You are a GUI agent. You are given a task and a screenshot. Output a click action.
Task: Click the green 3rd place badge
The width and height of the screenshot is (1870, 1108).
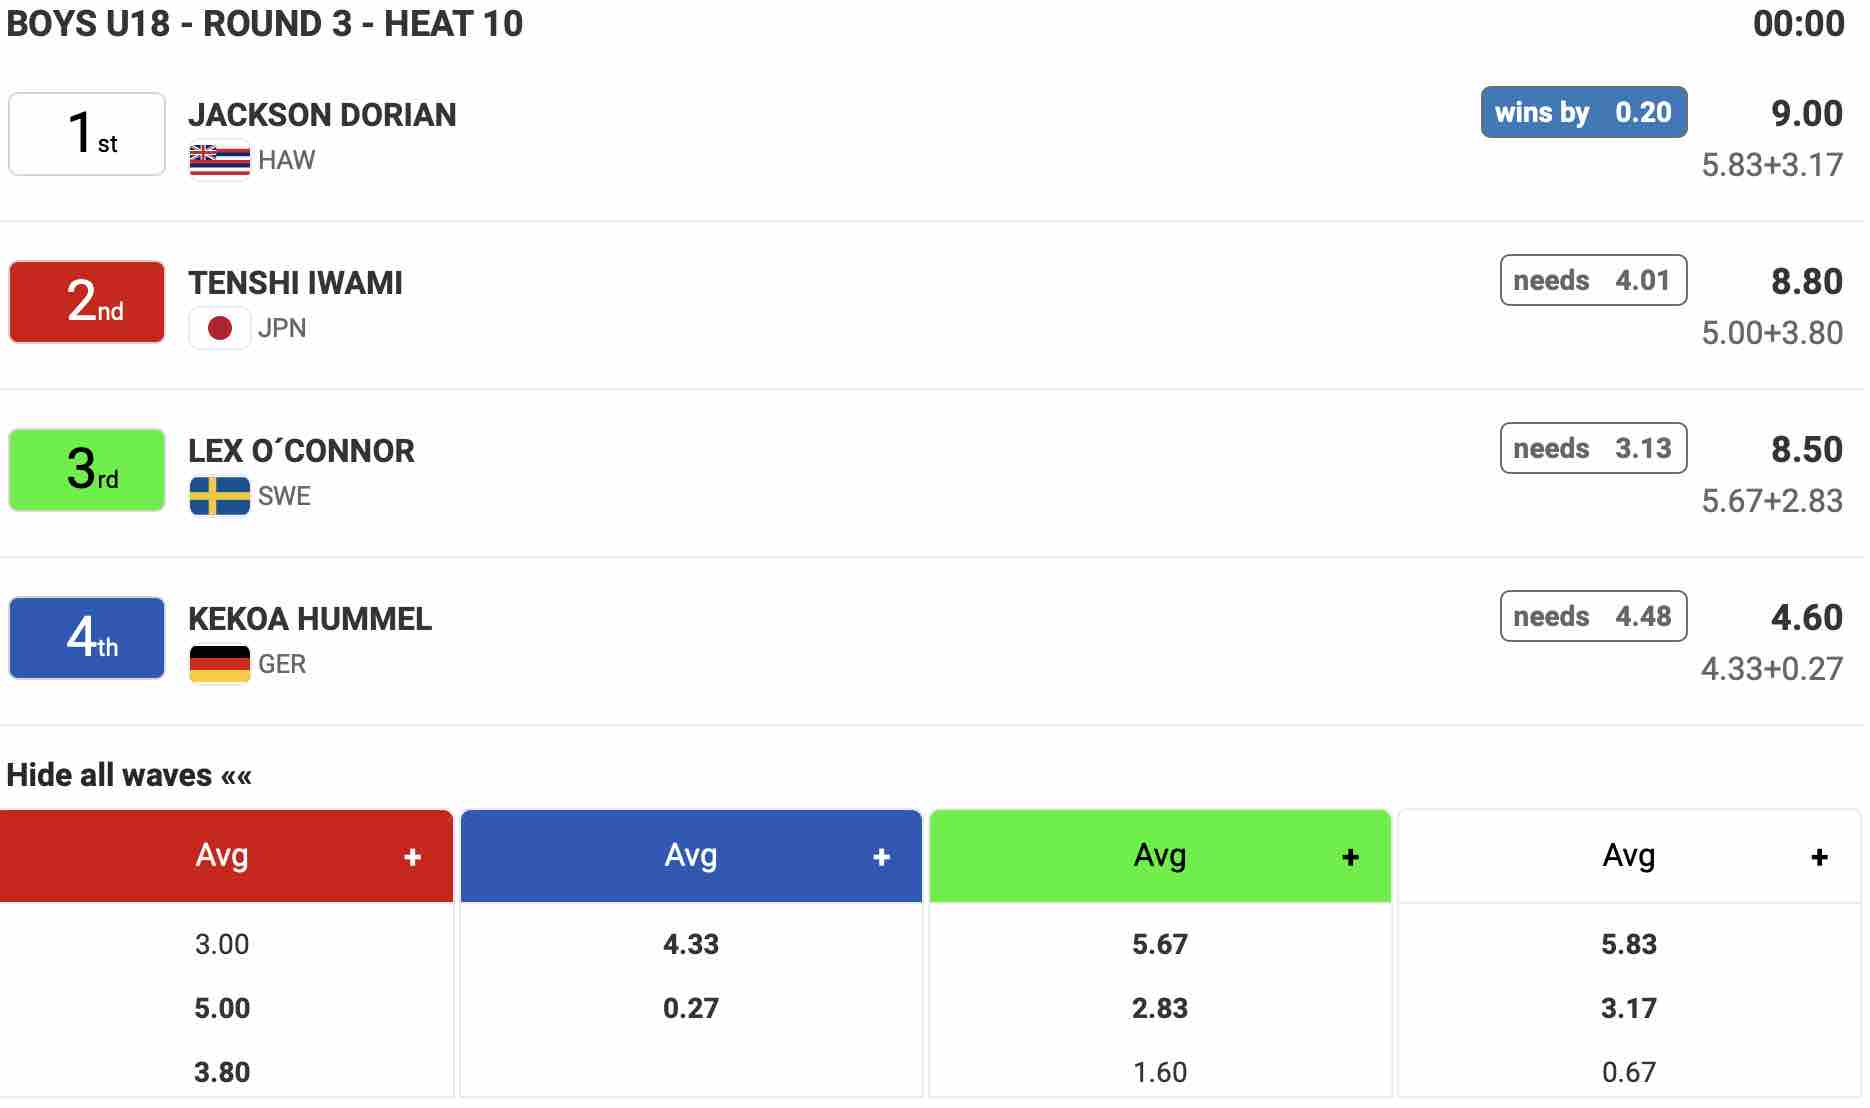(x=87, y=470)
